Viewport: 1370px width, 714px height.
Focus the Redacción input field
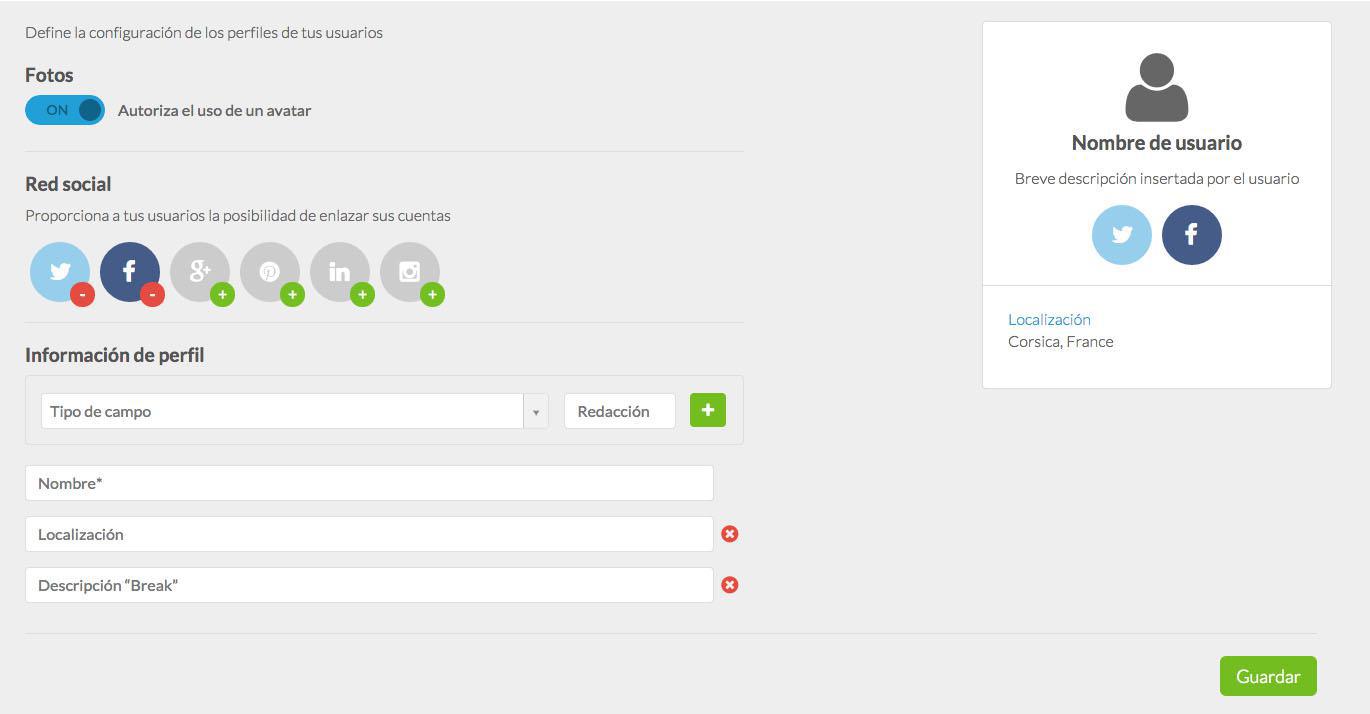(619, 411)
